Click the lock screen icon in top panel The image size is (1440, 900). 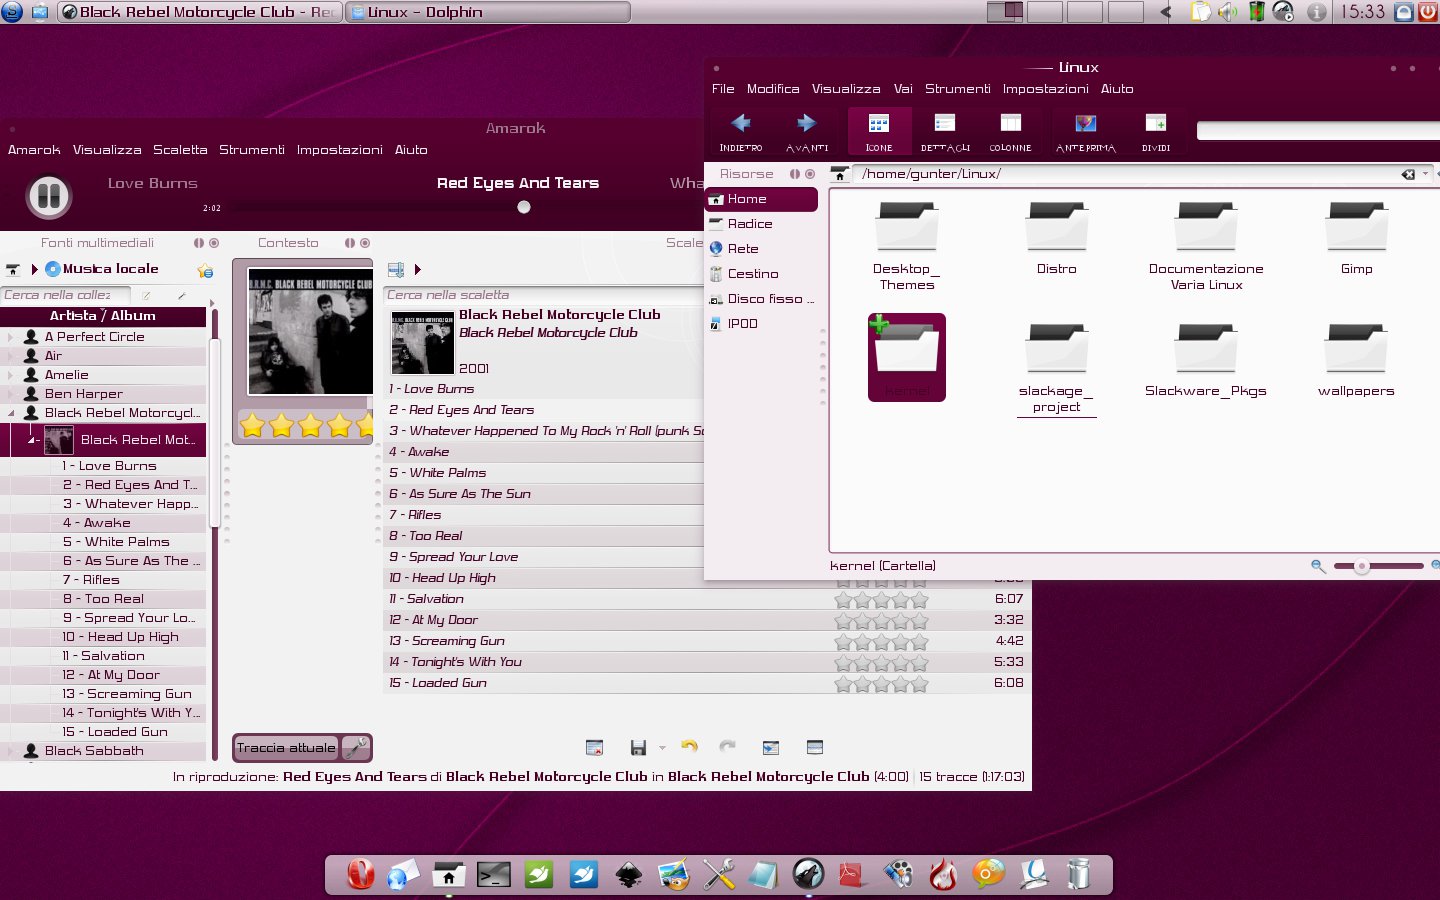click(x=1404, y=12)
